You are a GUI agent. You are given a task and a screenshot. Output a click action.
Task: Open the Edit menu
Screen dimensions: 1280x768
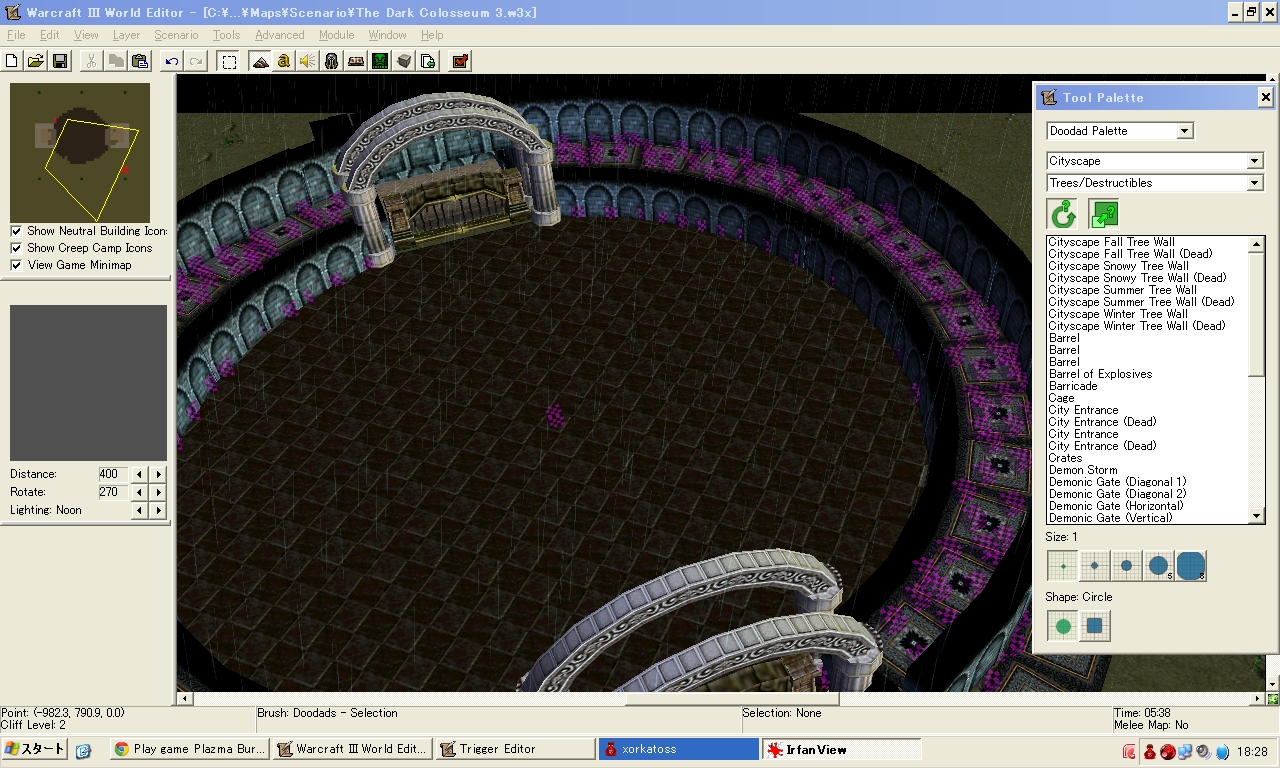tap(50, 35)
